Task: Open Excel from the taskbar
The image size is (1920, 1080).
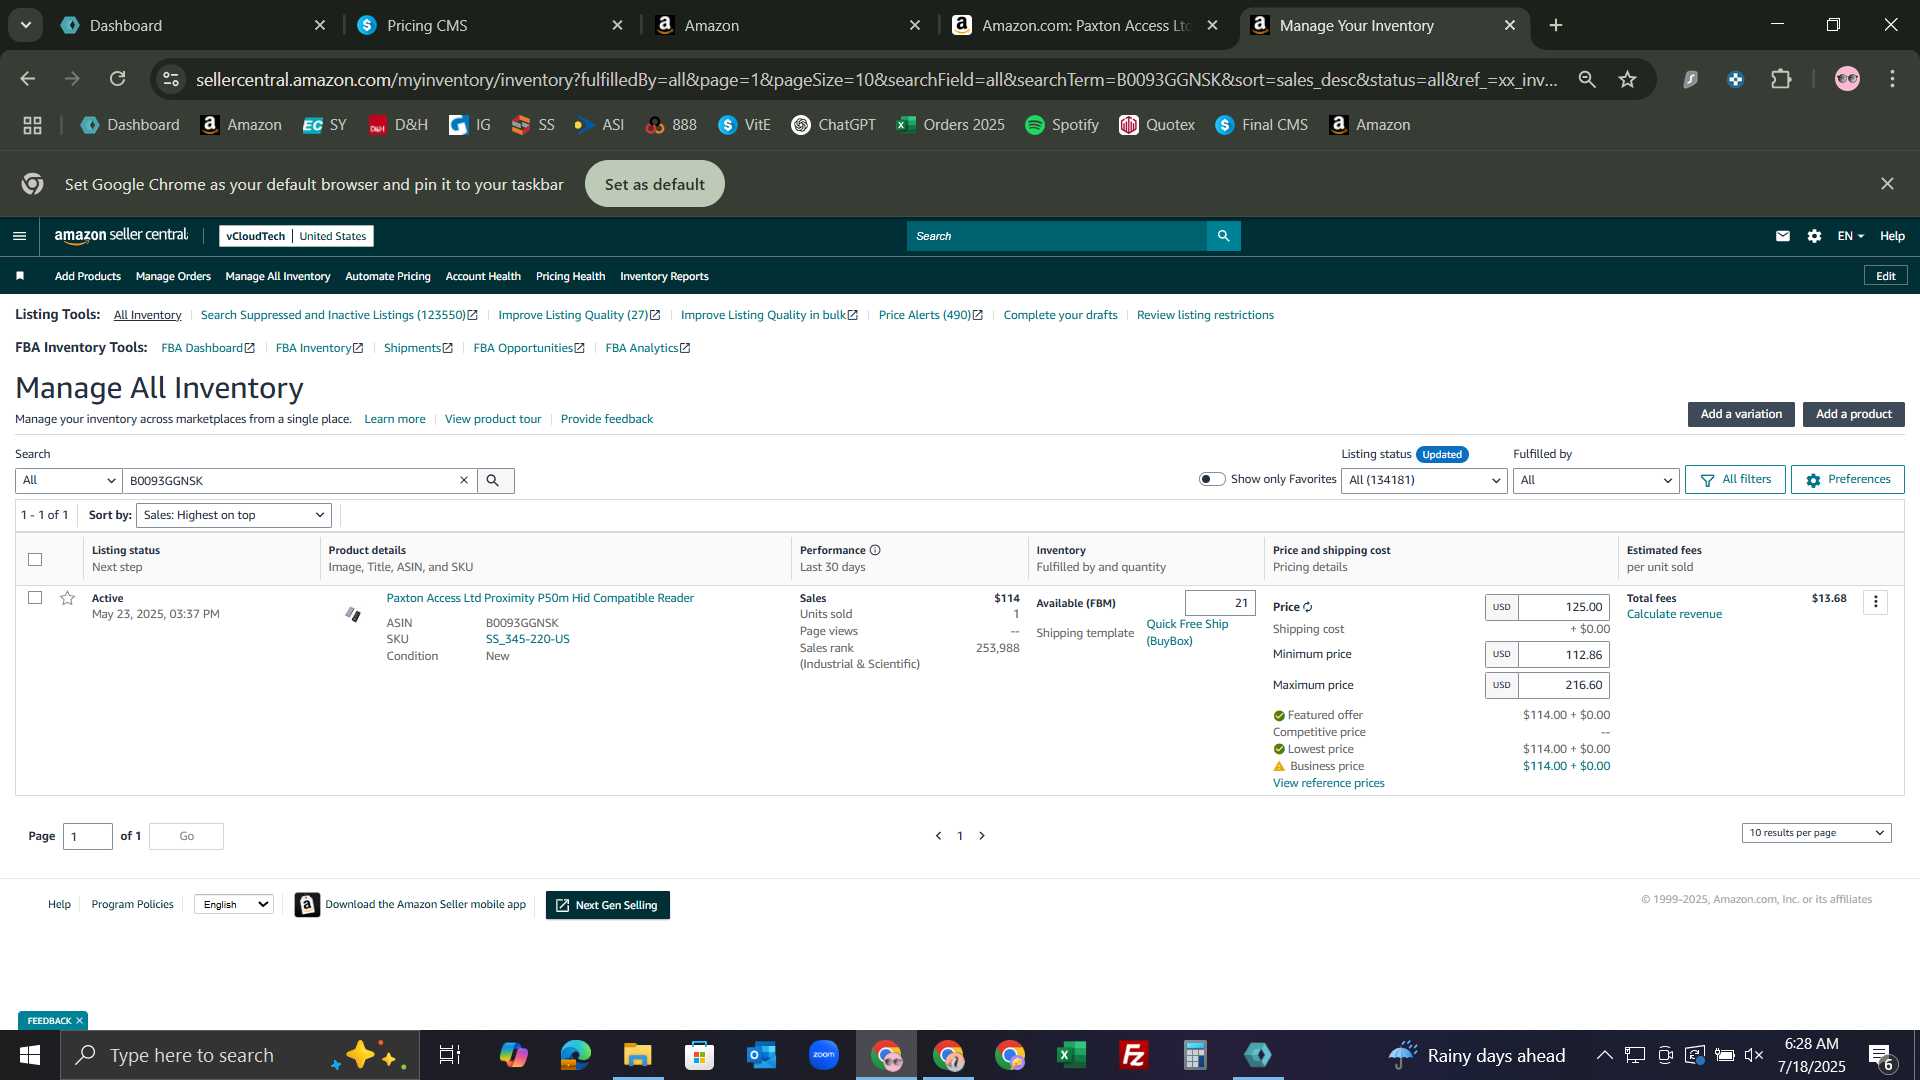Action: click(x=1071, y=1055)
